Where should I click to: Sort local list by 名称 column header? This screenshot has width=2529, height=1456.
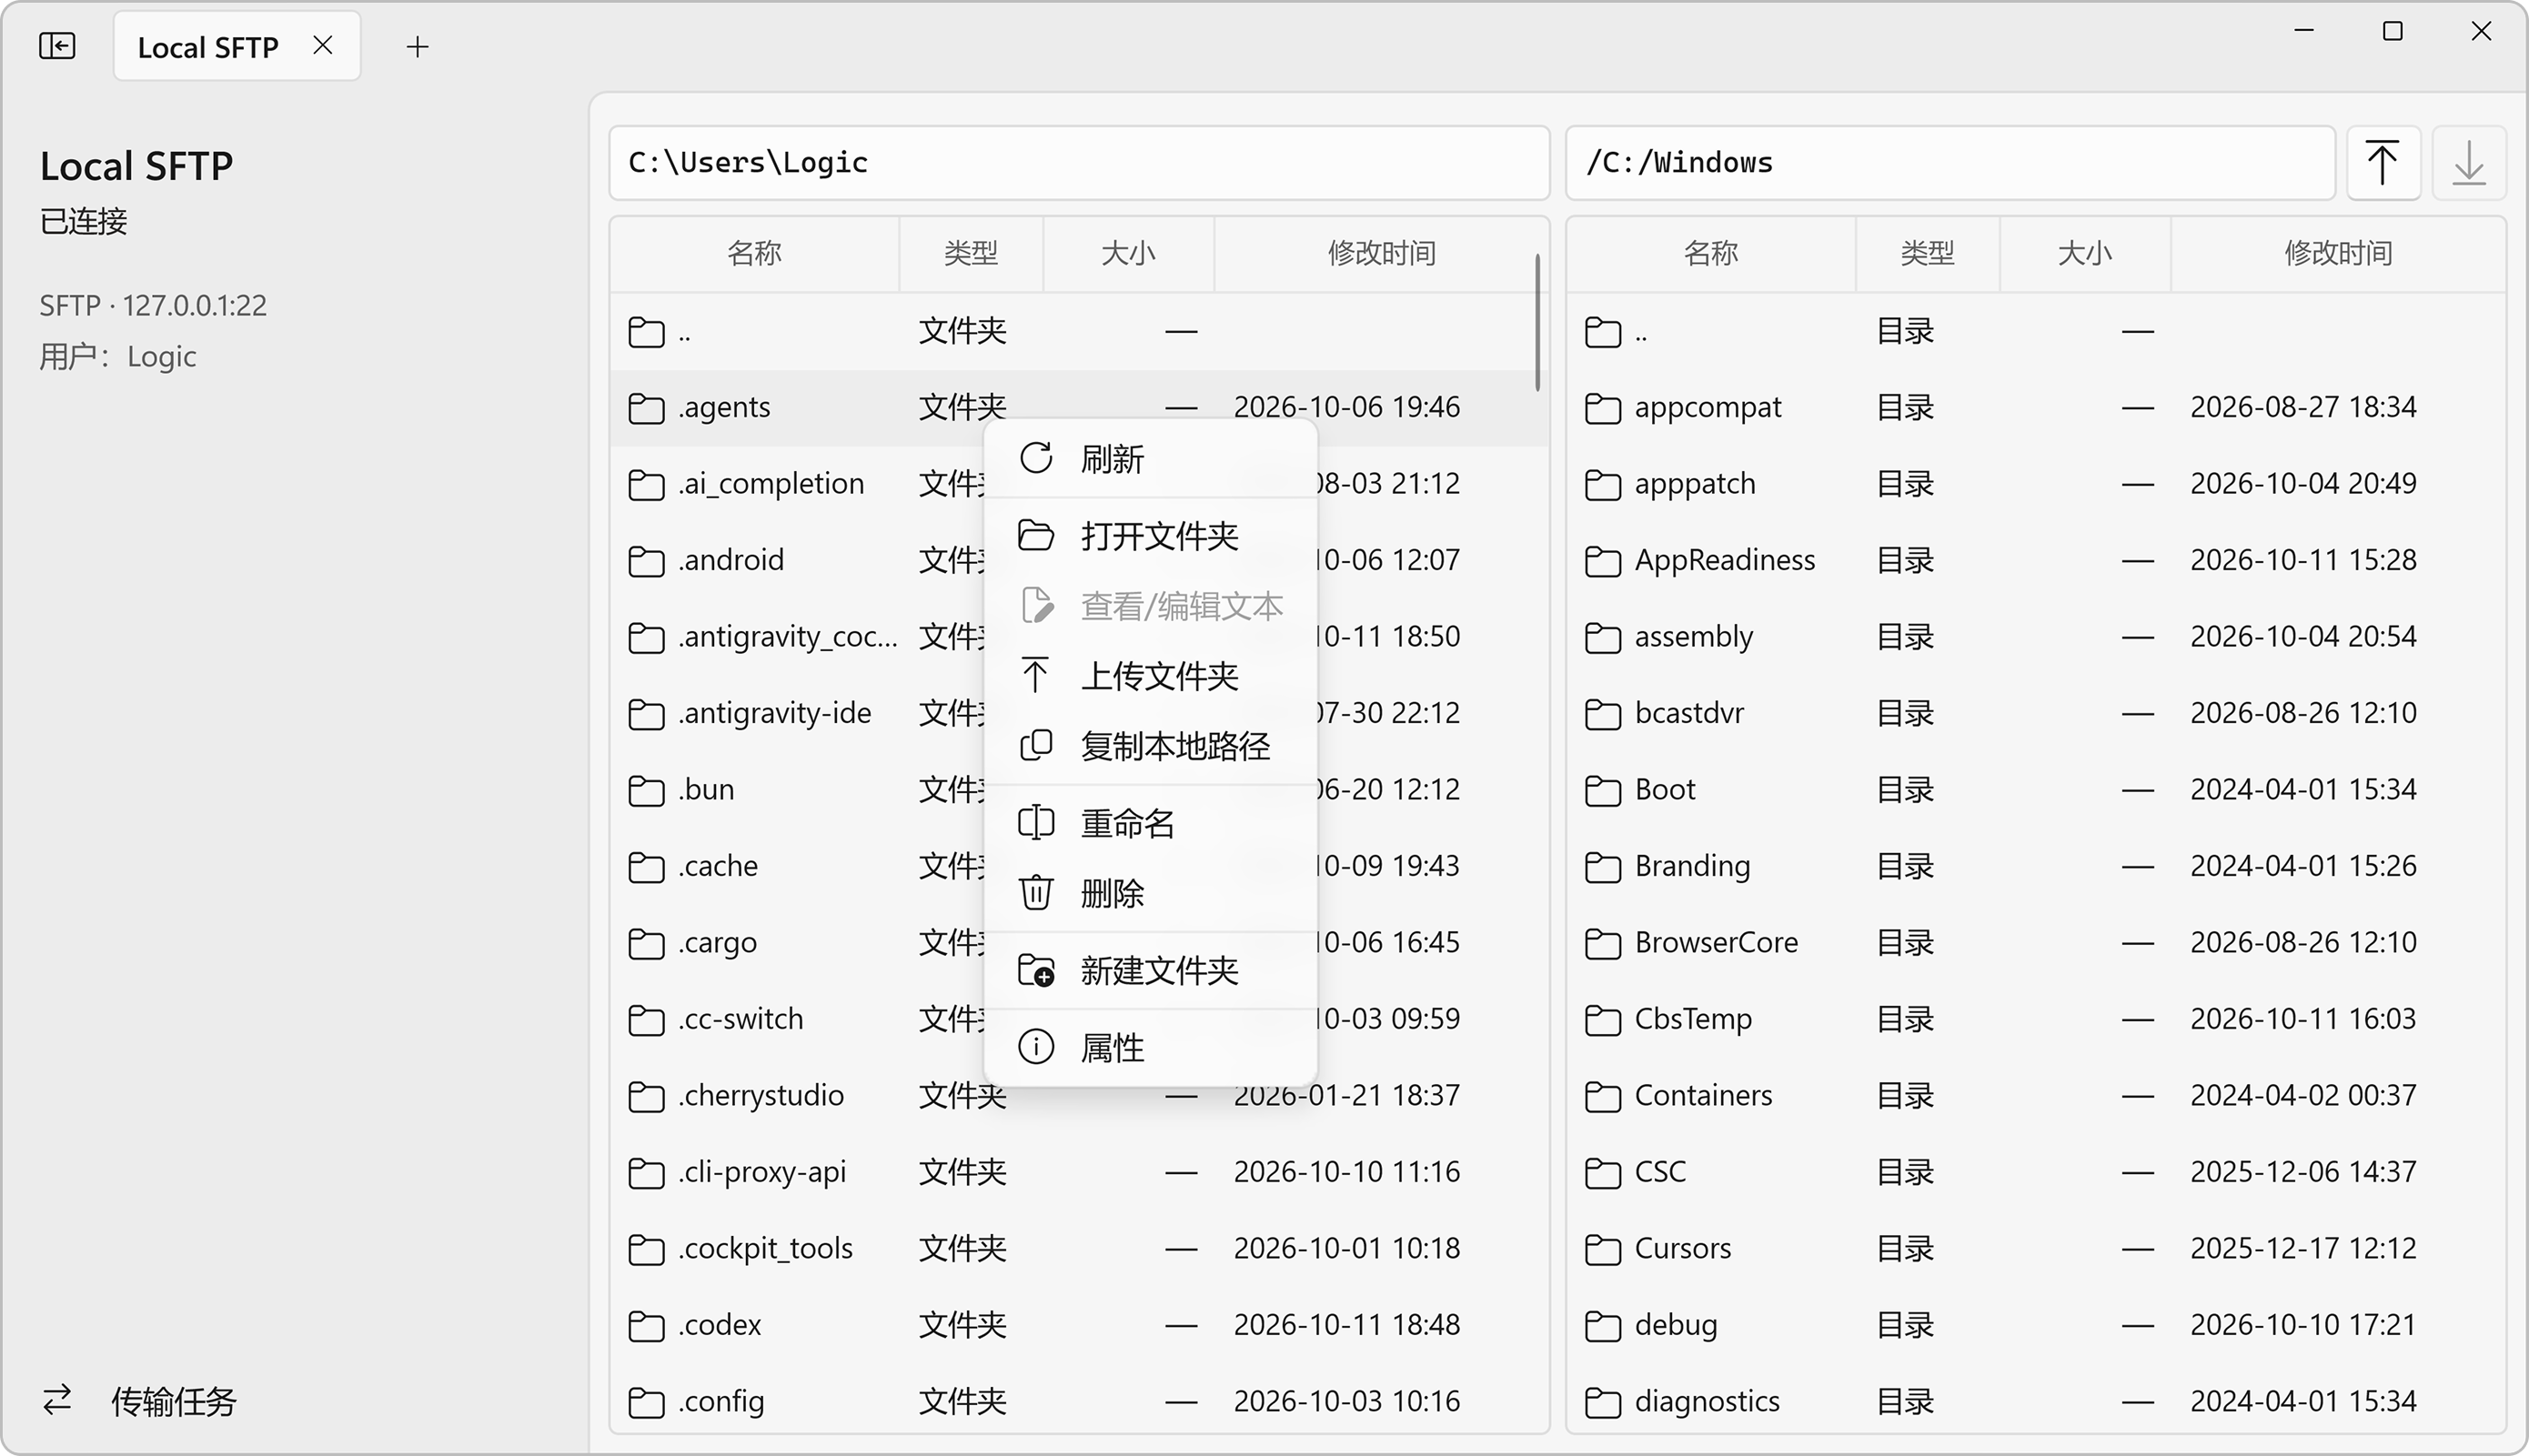click(754, 254)
